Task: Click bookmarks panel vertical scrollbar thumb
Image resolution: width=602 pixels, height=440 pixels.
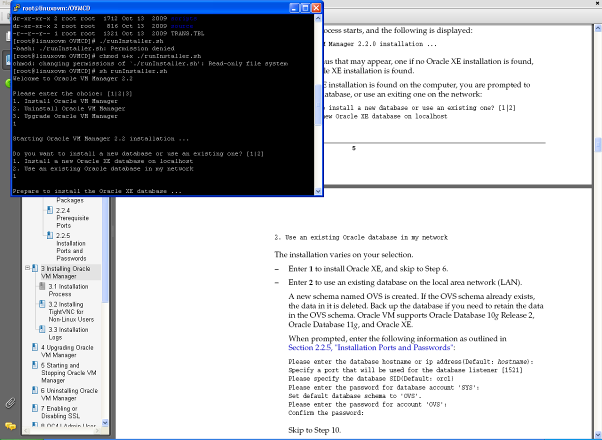Action: (x=105, y=250)
